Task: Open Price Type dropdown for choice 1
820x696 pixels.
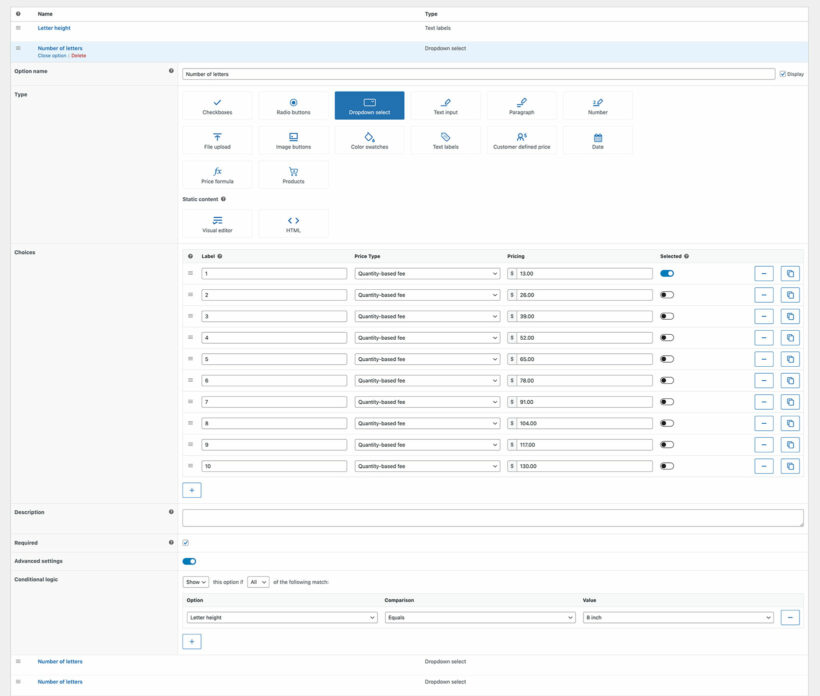Action: coord(427,273)
